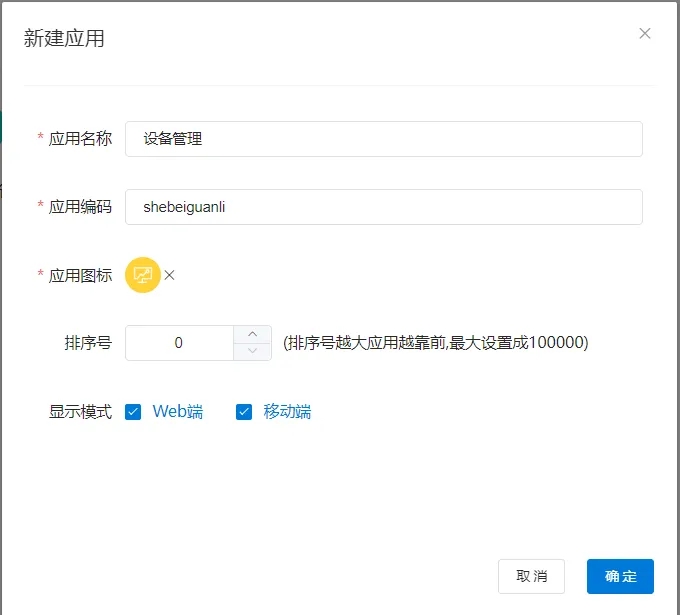Uncheck the 移动端 checkbox
This screenshot has height=615, width=680.
(x=244, y=412)
